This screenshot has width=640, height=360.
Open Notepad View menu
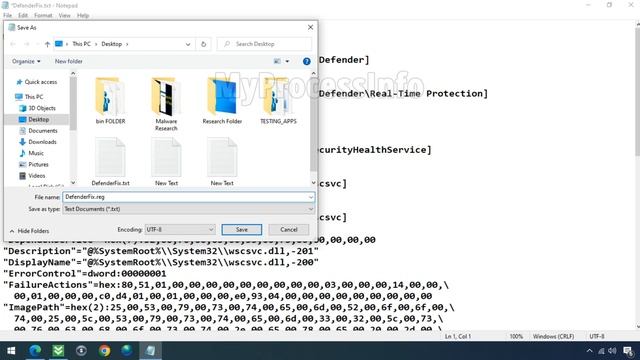[64, 16]
